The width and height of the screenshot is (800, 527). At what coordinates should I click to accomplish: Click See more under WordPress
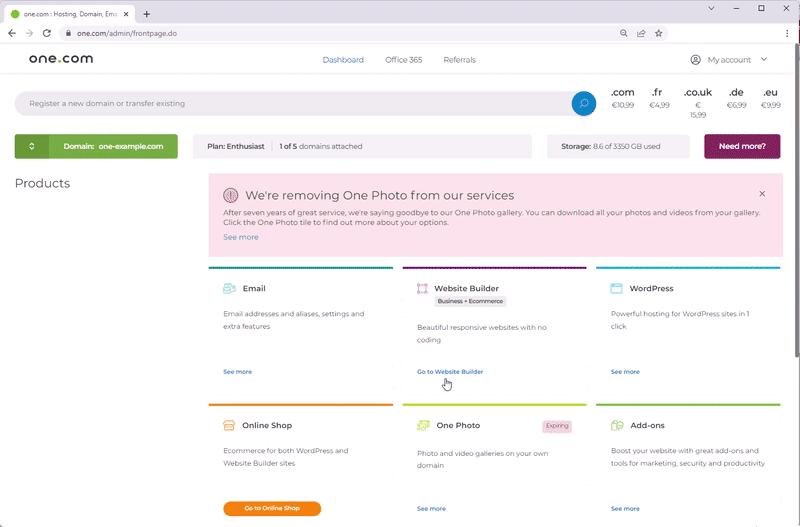[x=625, y=371]
